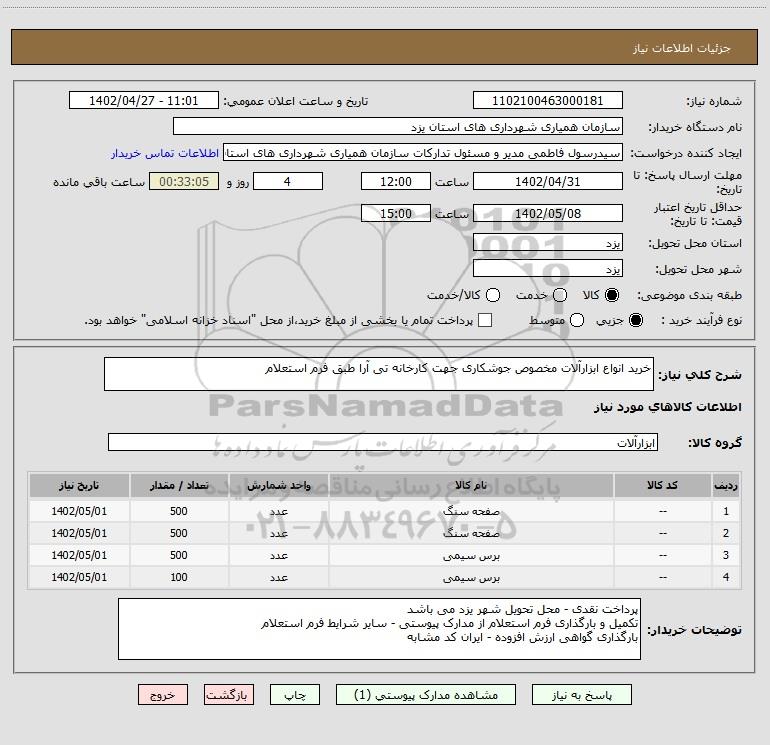Click row number 3 in the table
This screenshot has height=745, width=770.
coord(726,555)
